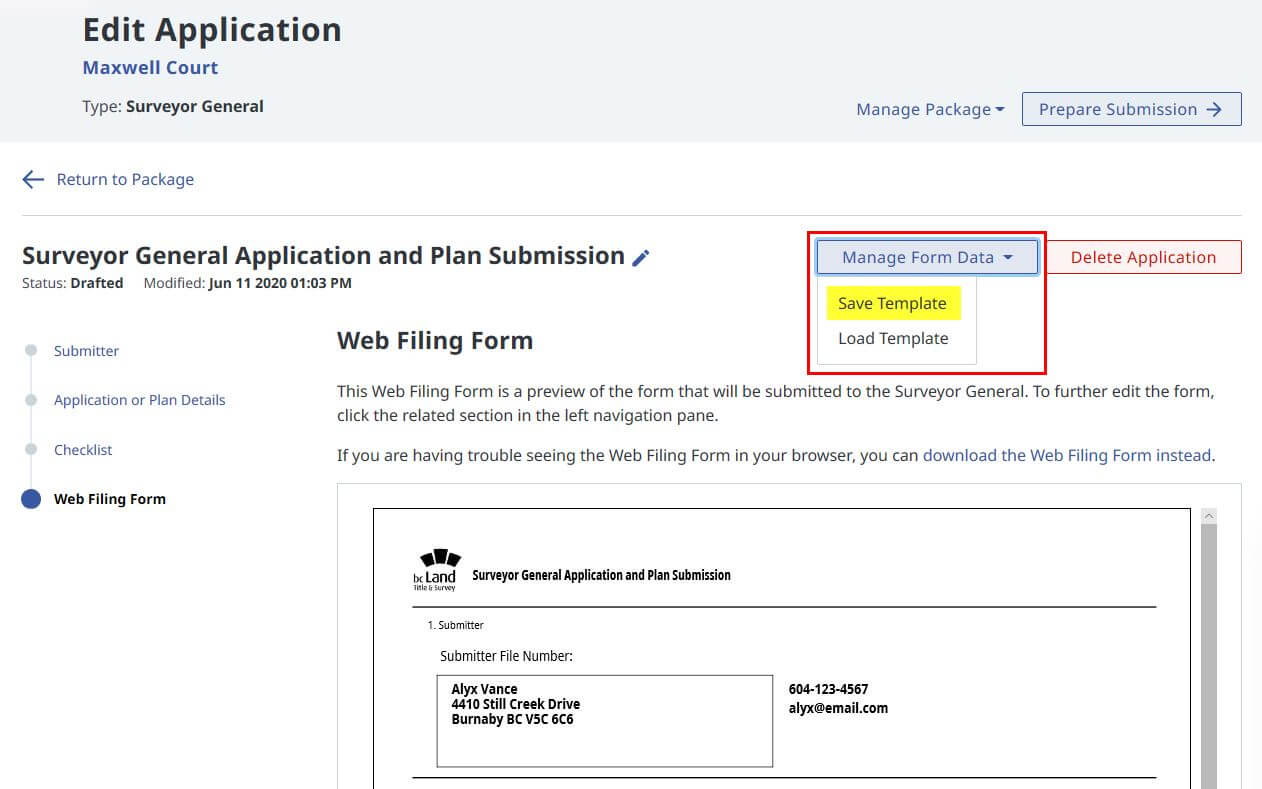The height and width of the screenshot is (789, 1262).
Task: Click the form preview vertical scrollbar track
Action: (x=1209, y=656)
